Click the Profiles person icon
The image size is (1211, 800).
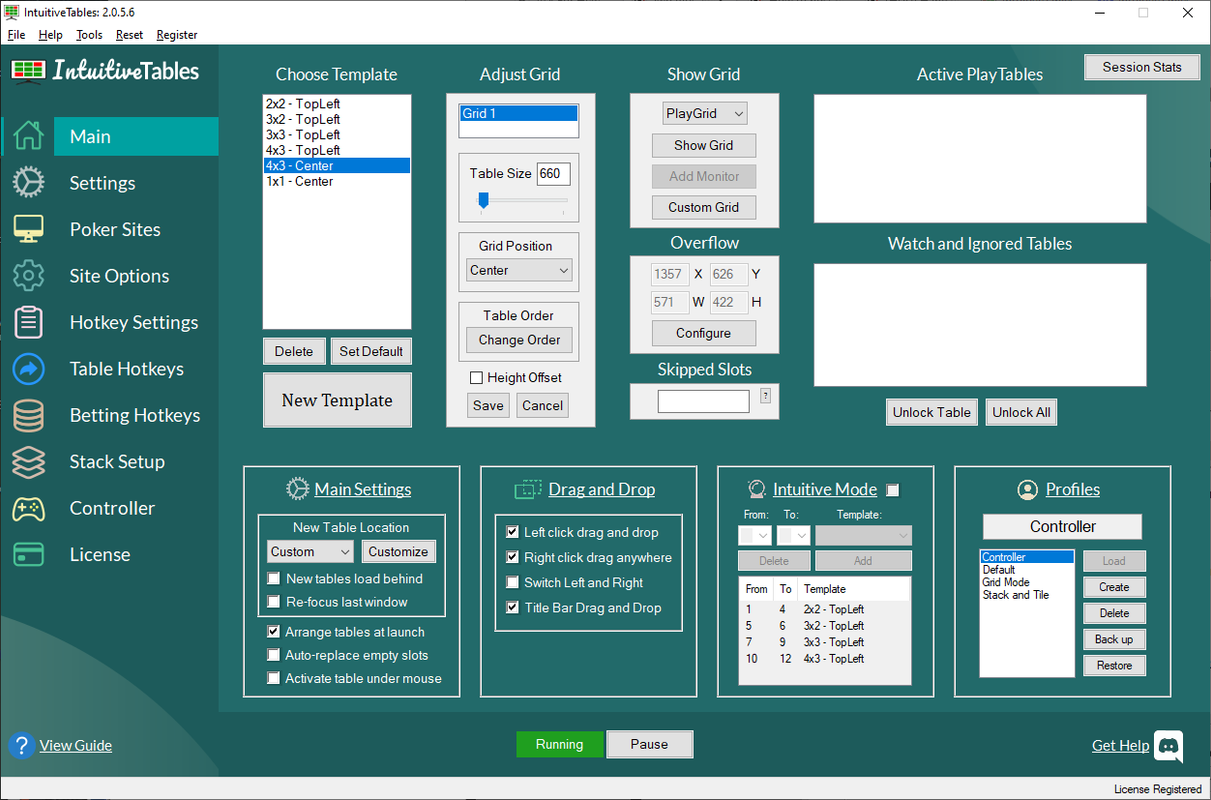tap(1027, 489)
